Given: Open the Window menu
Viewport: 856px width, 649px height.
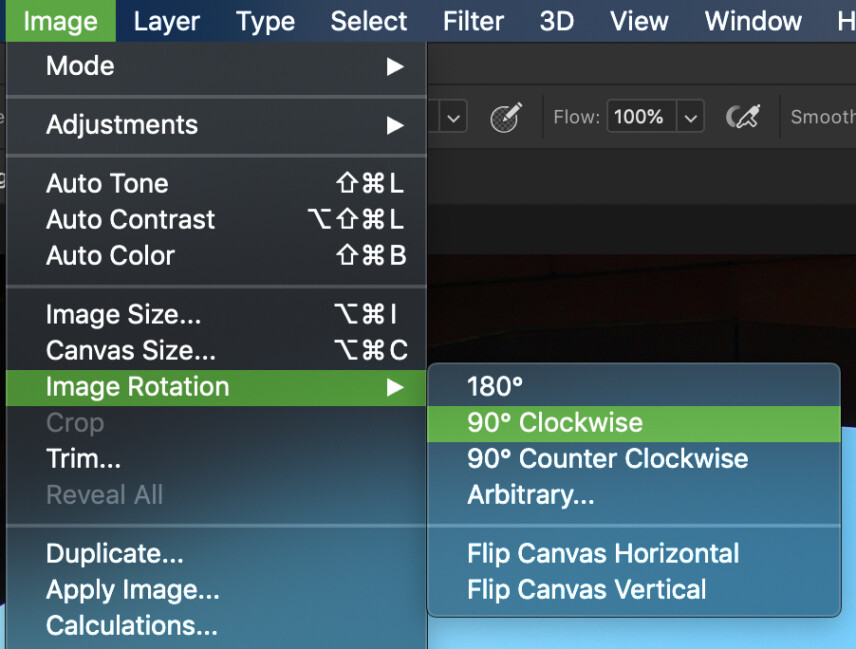Looking at the screenshot, I should click(x=752, y=21).
